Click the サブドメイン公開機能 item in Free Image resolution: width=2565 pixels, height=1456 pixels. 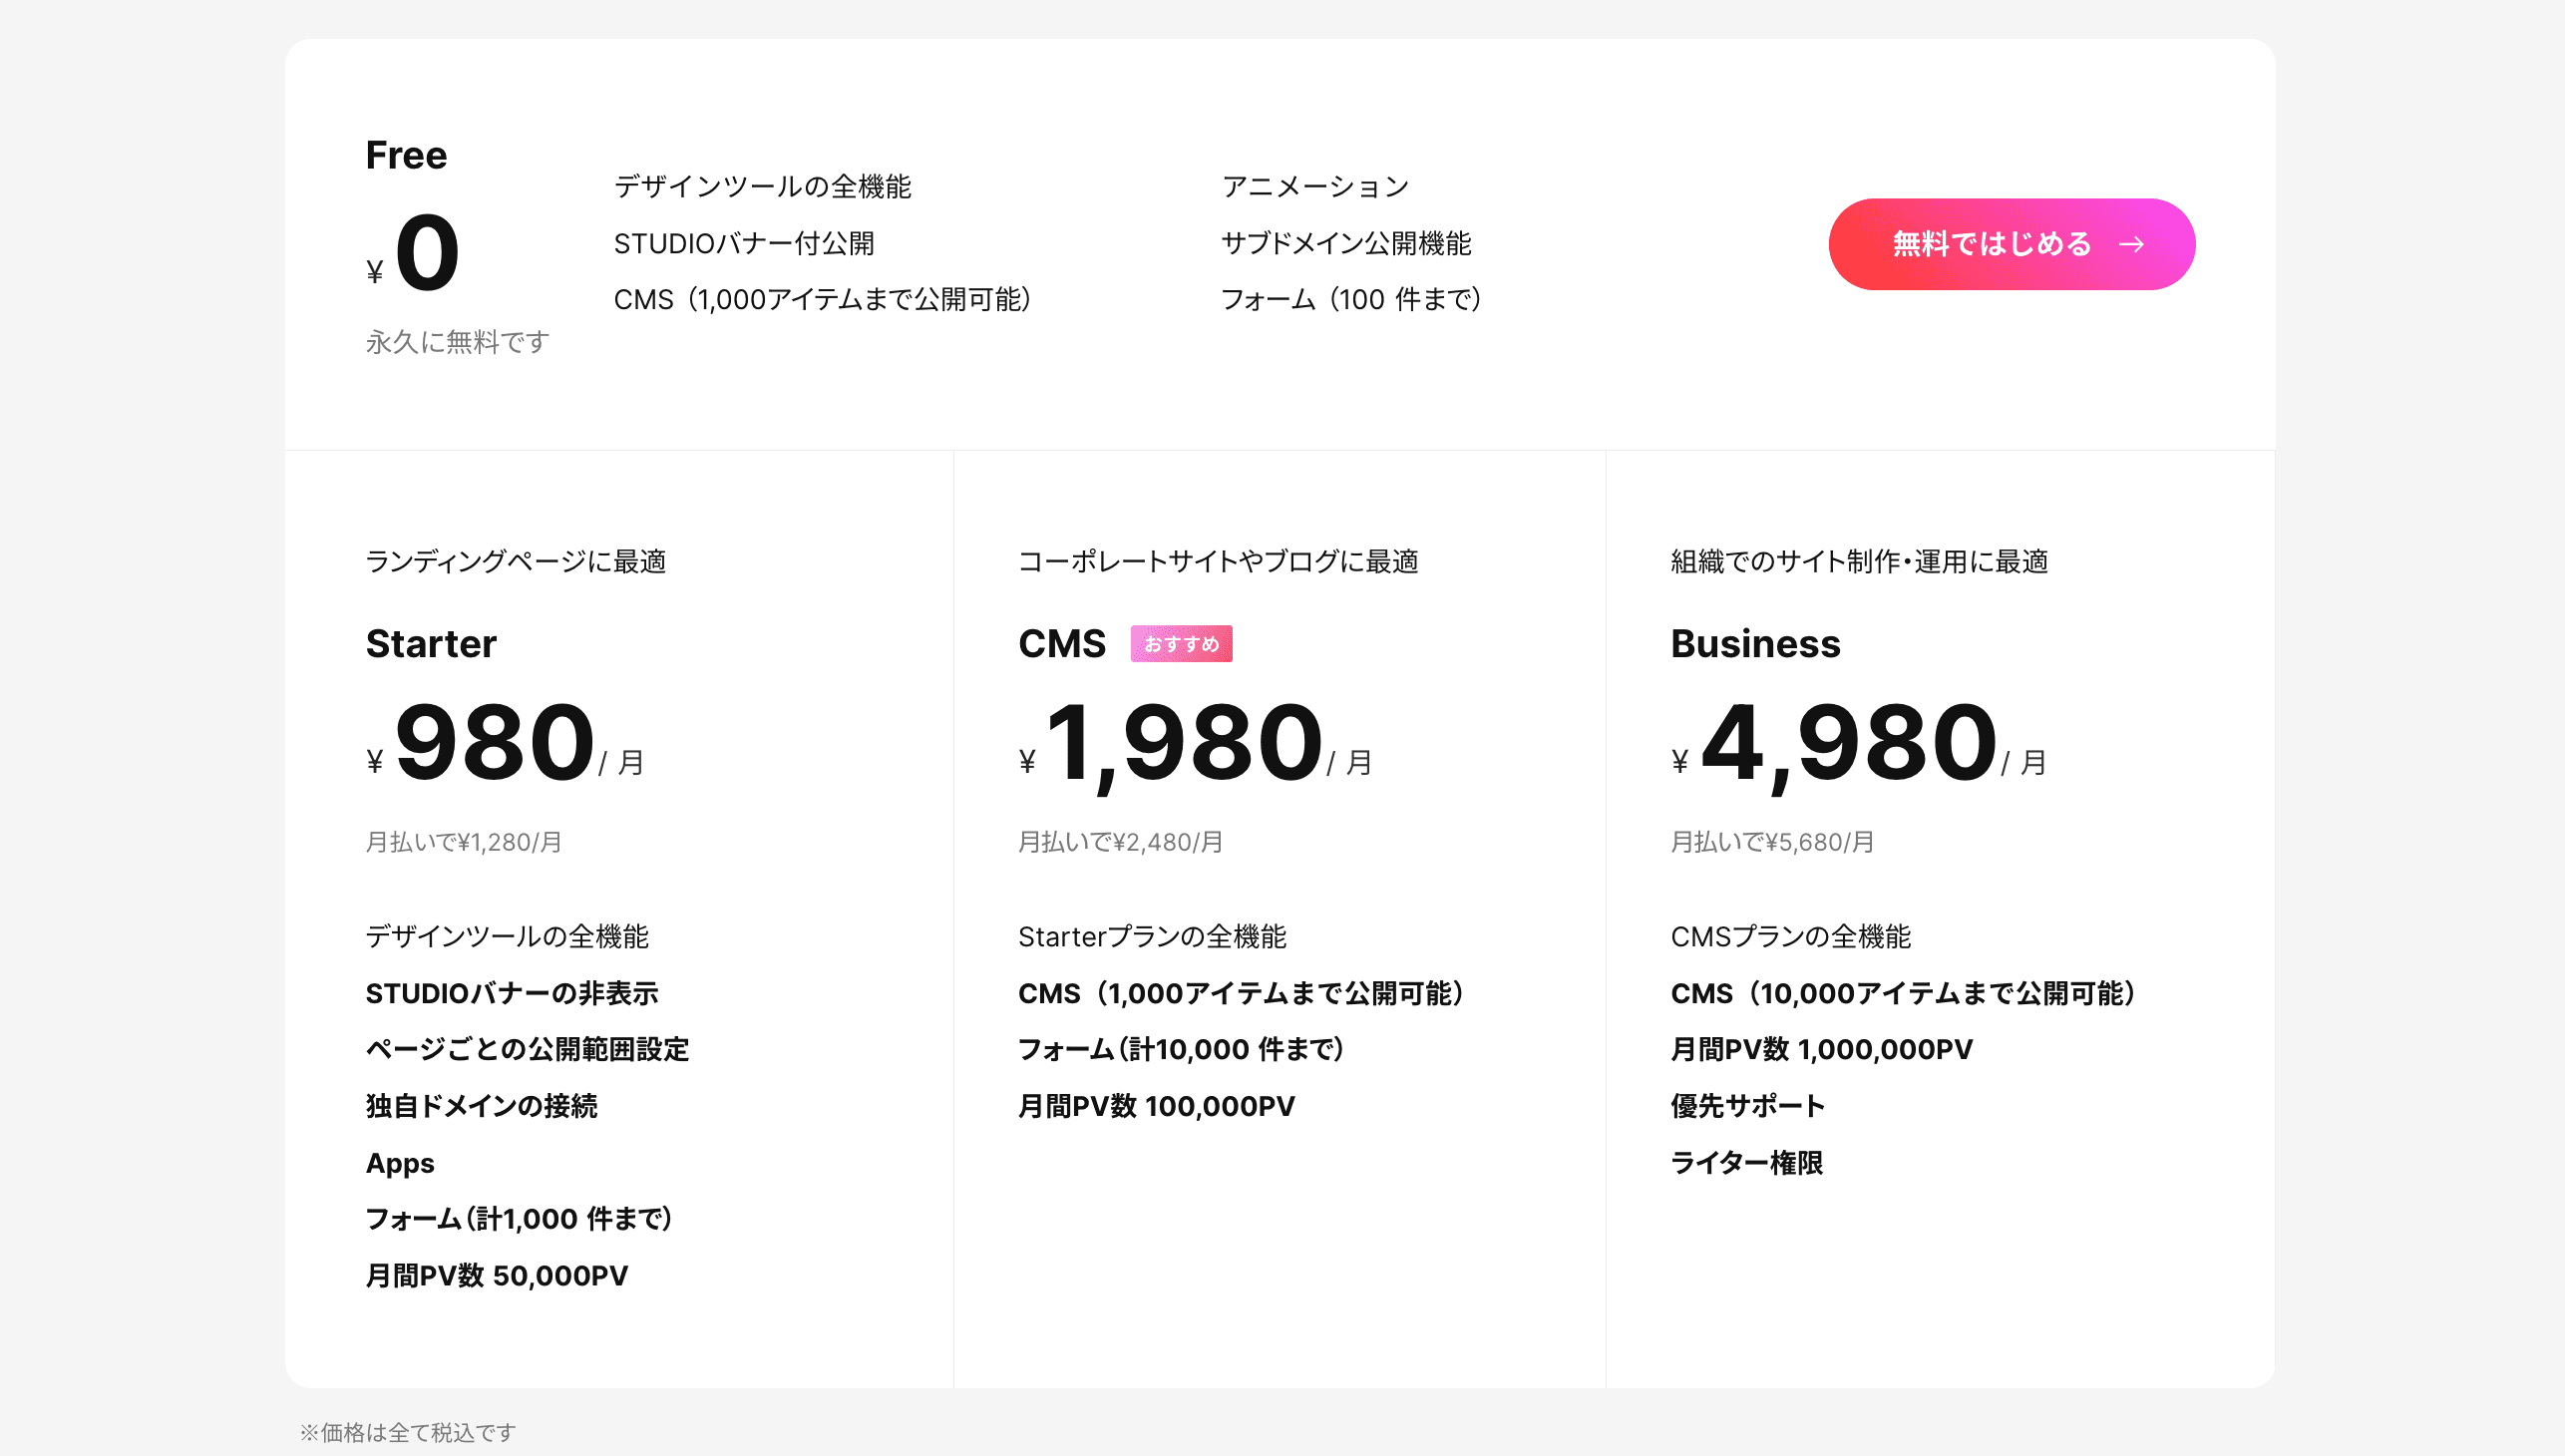pyautogui.click(x=1346, y=243)
